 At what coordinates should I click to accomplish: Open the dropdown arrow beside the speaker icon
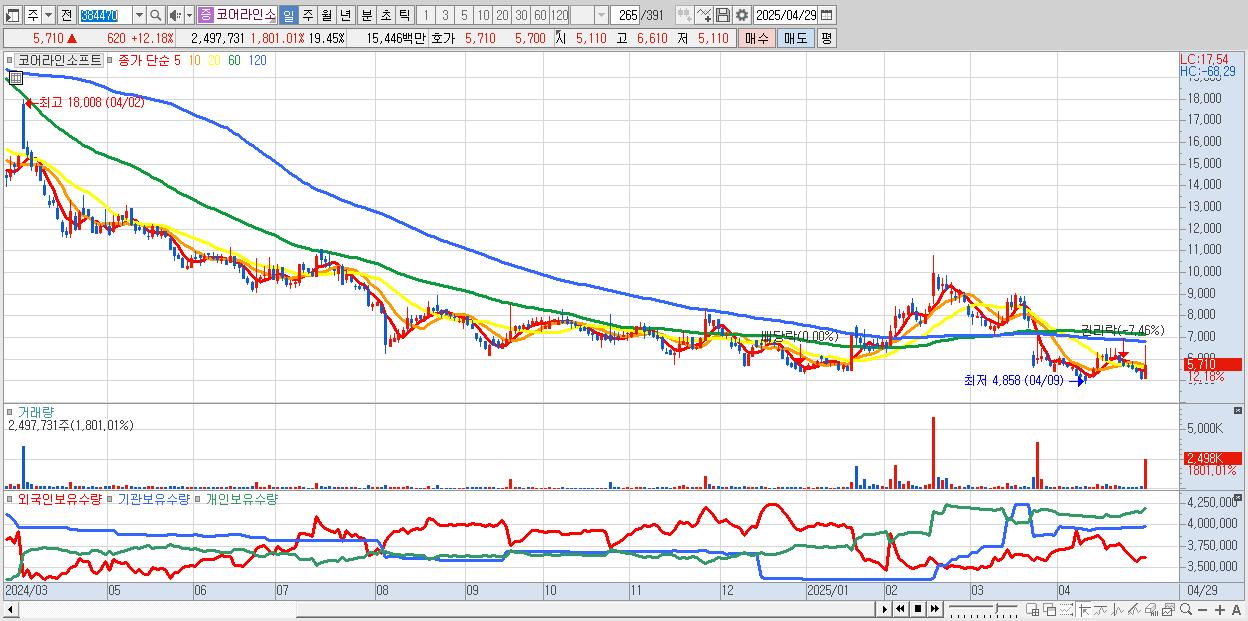[189, 16]
